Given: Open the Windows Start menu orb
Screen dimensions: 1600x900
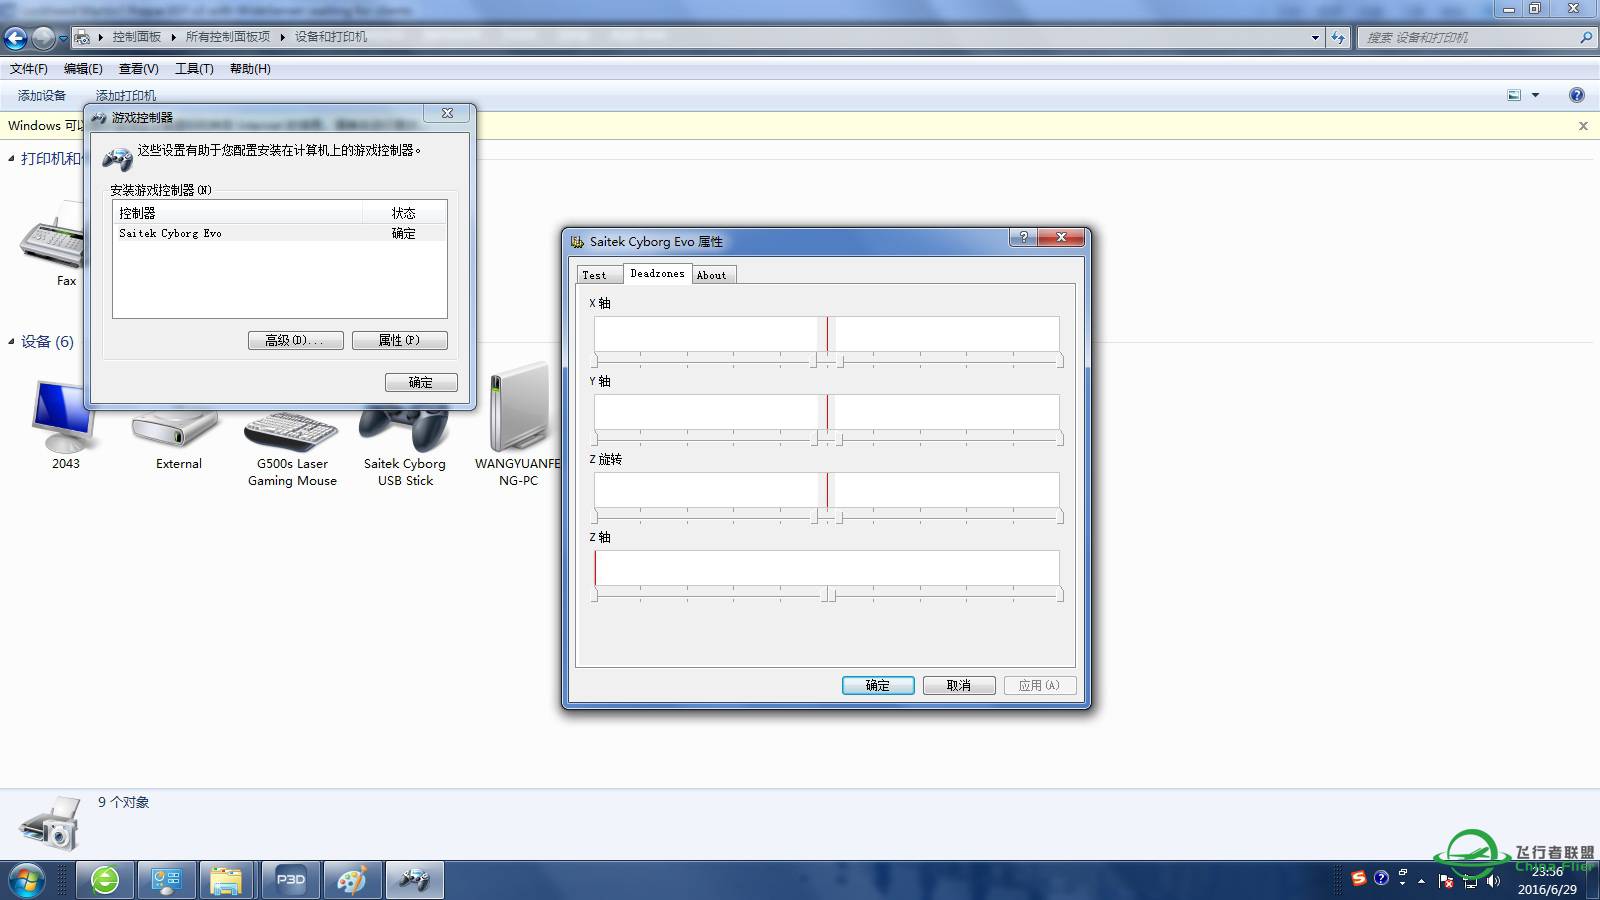Looking at the screenshot, I should (x=27, y=881).
